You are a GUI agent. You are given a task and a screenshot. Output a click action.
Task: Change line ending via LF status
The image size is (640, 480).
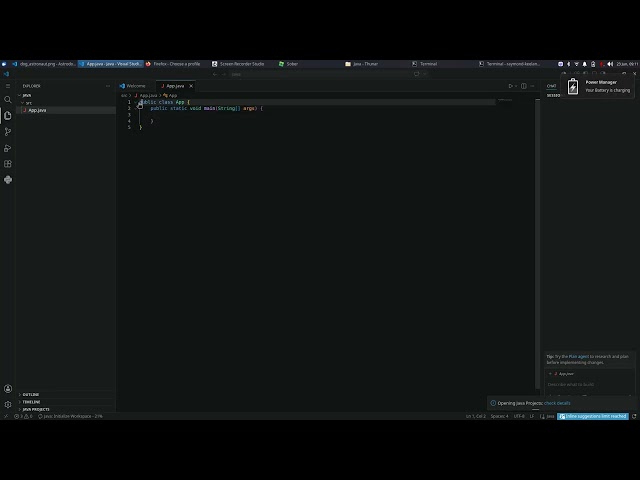tap(532, 416)
